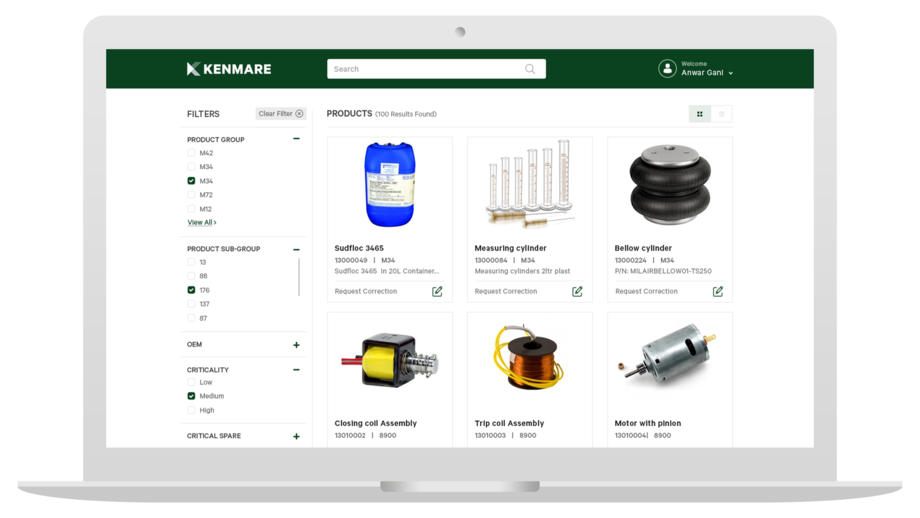Click the Motor with pinion title
This screenshot has width=920, height=518.
(648, 423)
